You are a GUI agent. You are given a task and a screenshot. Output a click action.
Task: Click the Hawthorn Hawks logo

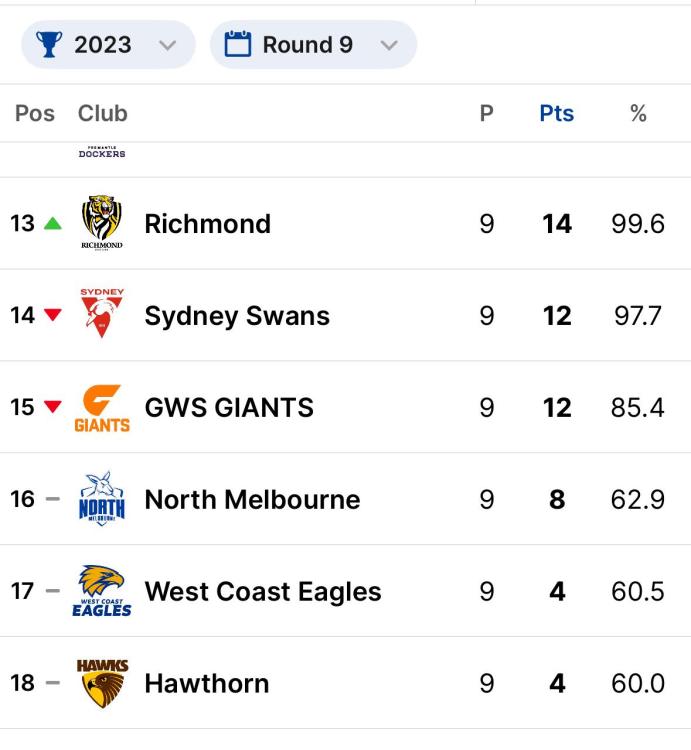click(x=102, y=683)
